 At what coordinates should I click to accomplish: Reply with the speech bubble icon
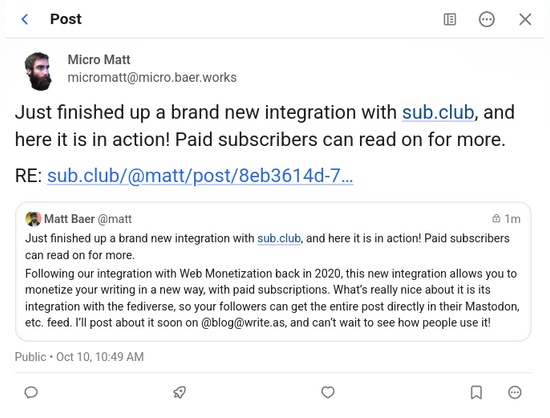(31, 392)
